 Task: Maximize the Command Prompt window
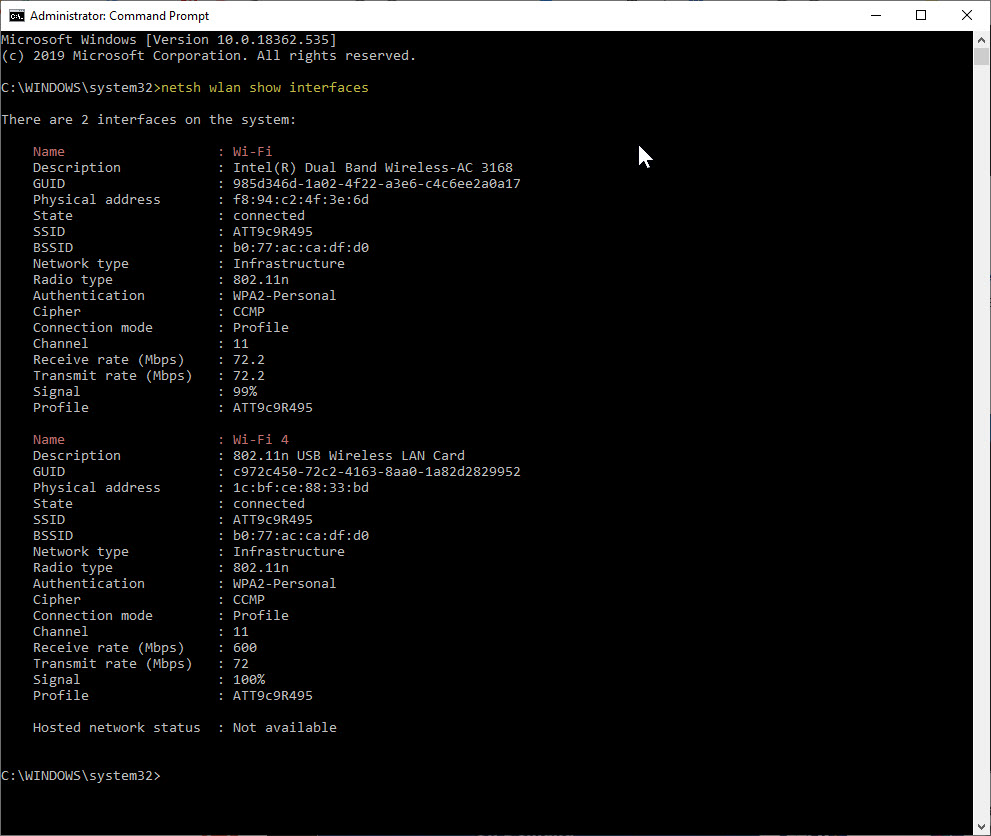[x=921, y=16]
